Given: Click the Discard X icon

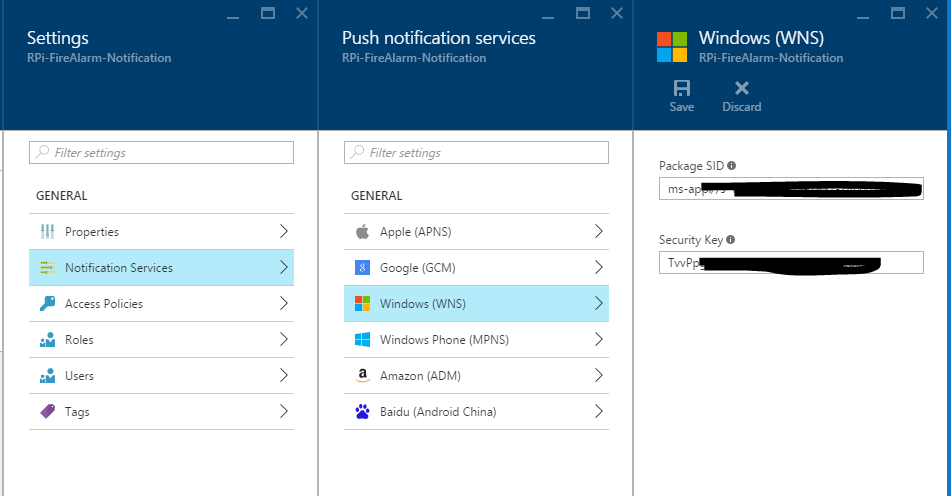Looking at the screenshot, I should point(741,89).
